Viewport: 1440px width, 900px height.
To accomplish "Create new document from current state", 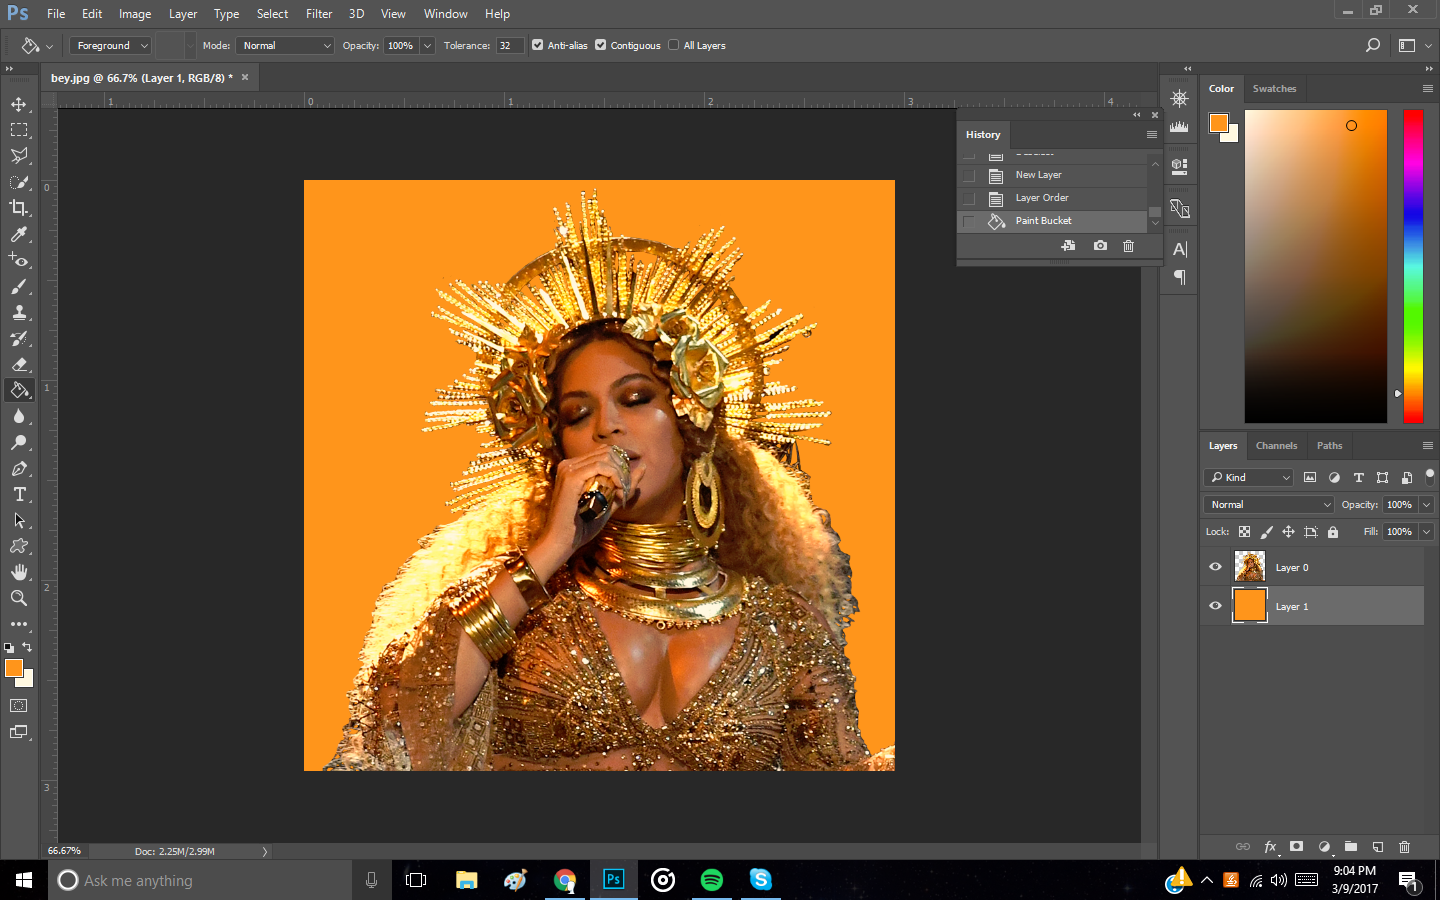I will 1068,246.
